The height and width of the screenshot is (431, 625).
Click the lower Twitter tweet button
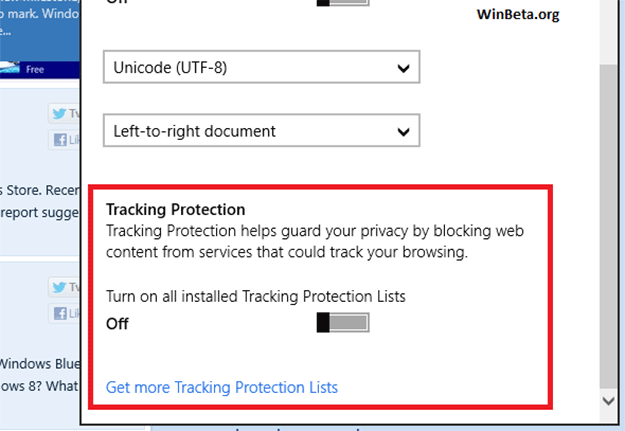coord(65,288)
